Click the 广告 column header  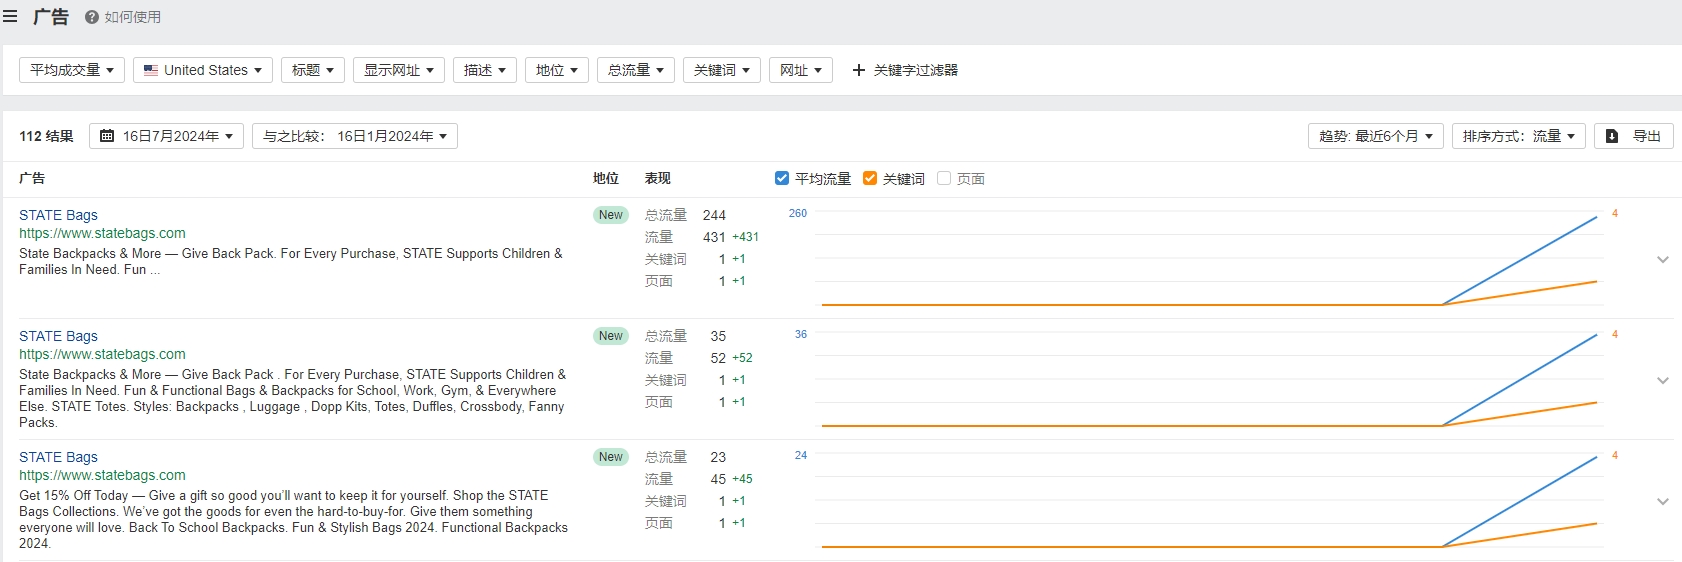click(32, 178)
